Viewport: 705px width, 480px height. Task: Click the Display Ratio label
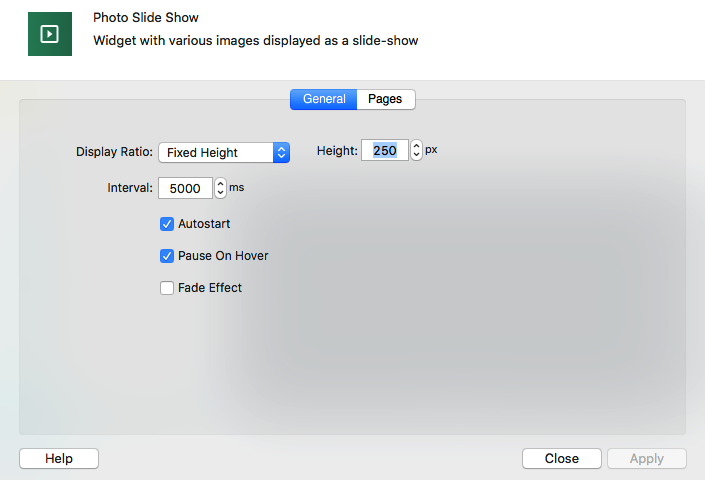click(114, 152)
